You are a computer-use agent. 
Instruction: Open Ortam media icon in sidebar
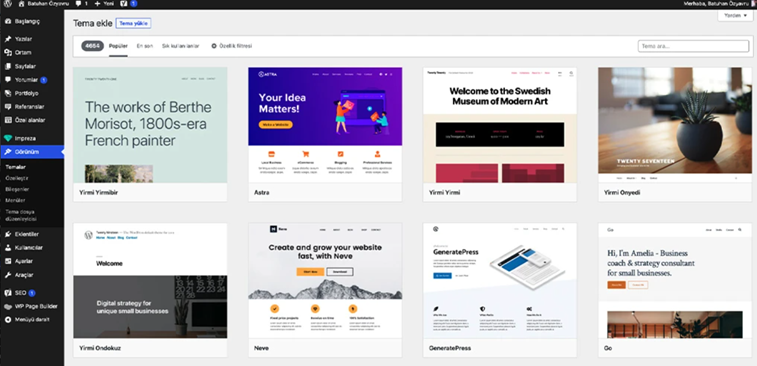click(x=8, y=52)
